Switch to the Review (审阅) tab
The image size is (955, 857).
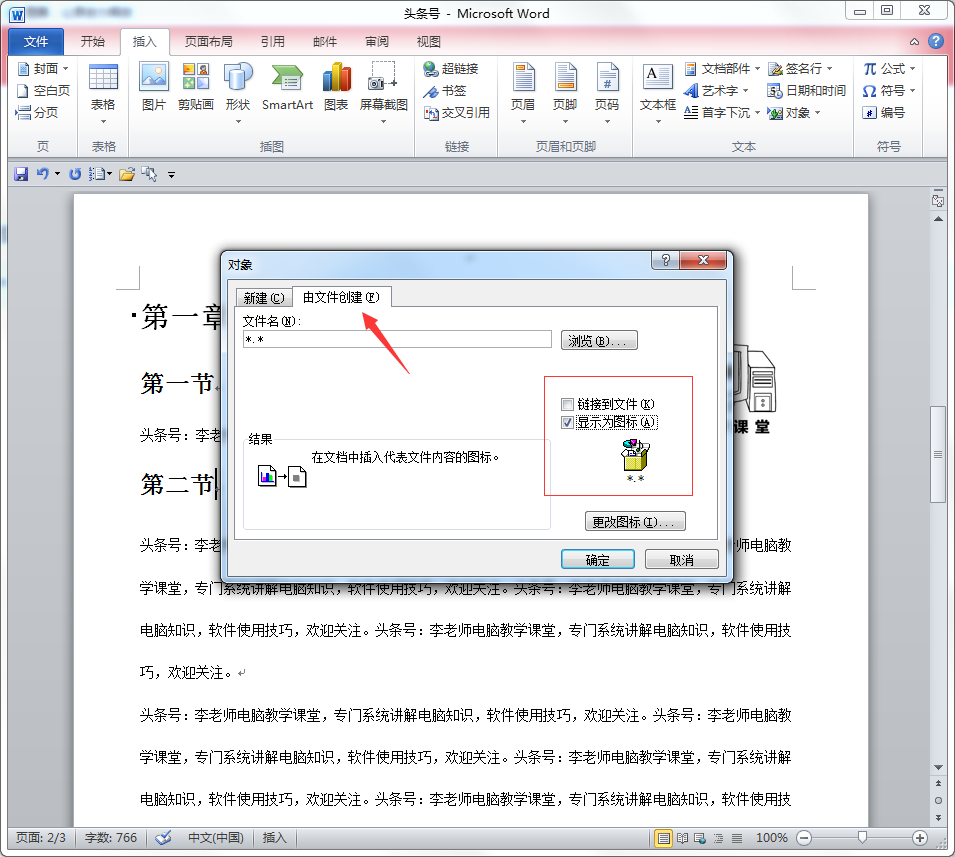click(376, 41)
